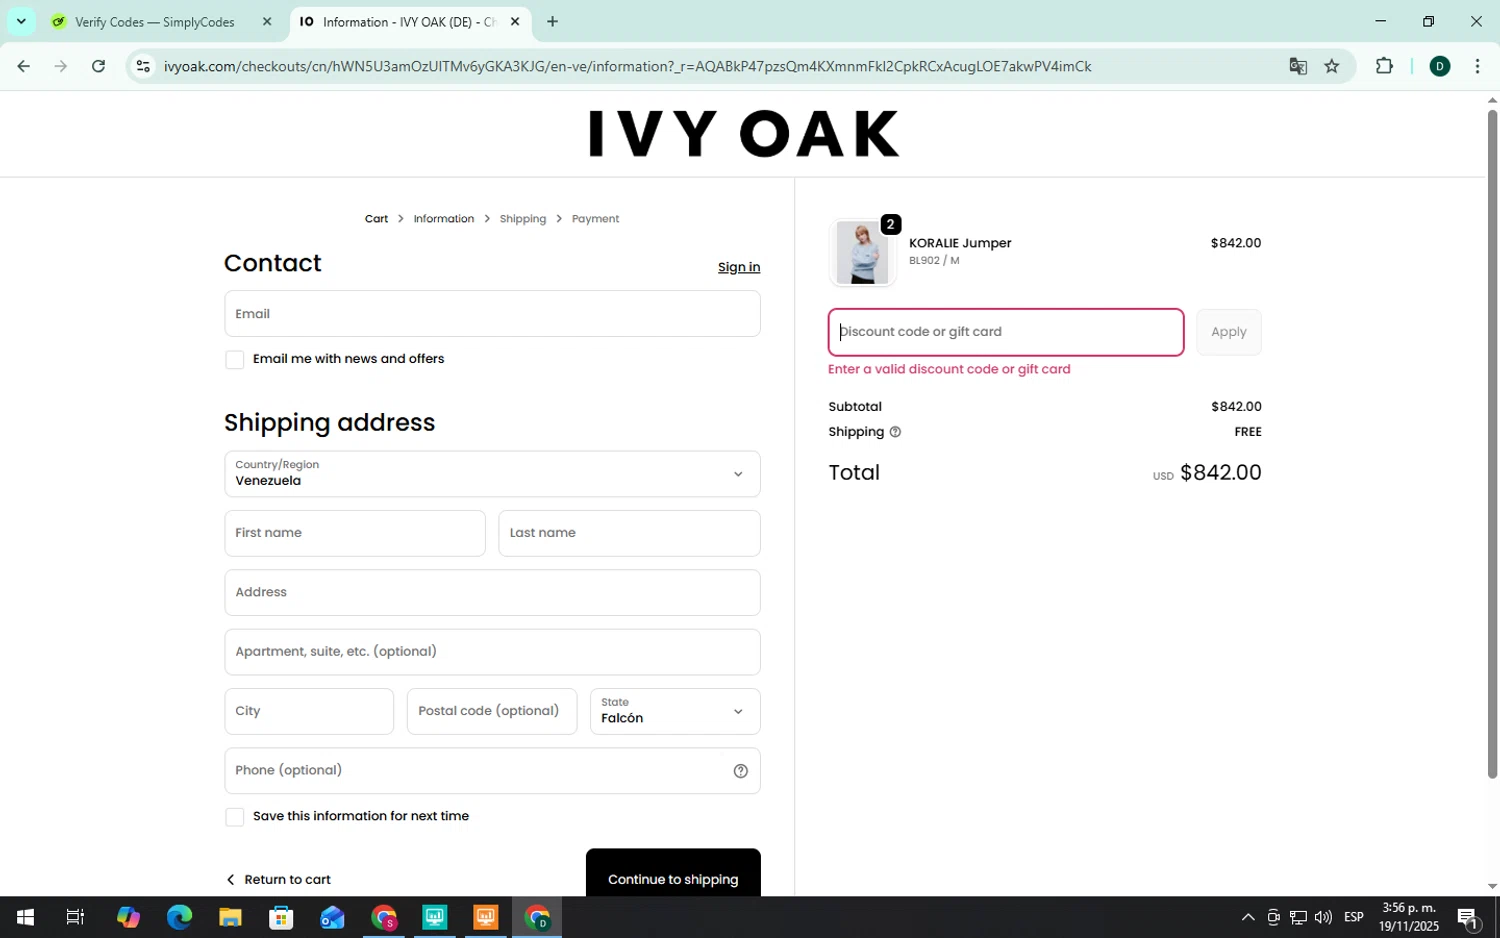1500x938 pixels.
Task: Go to Cart in the breadcrumb
Action: [x=376, y=218]
